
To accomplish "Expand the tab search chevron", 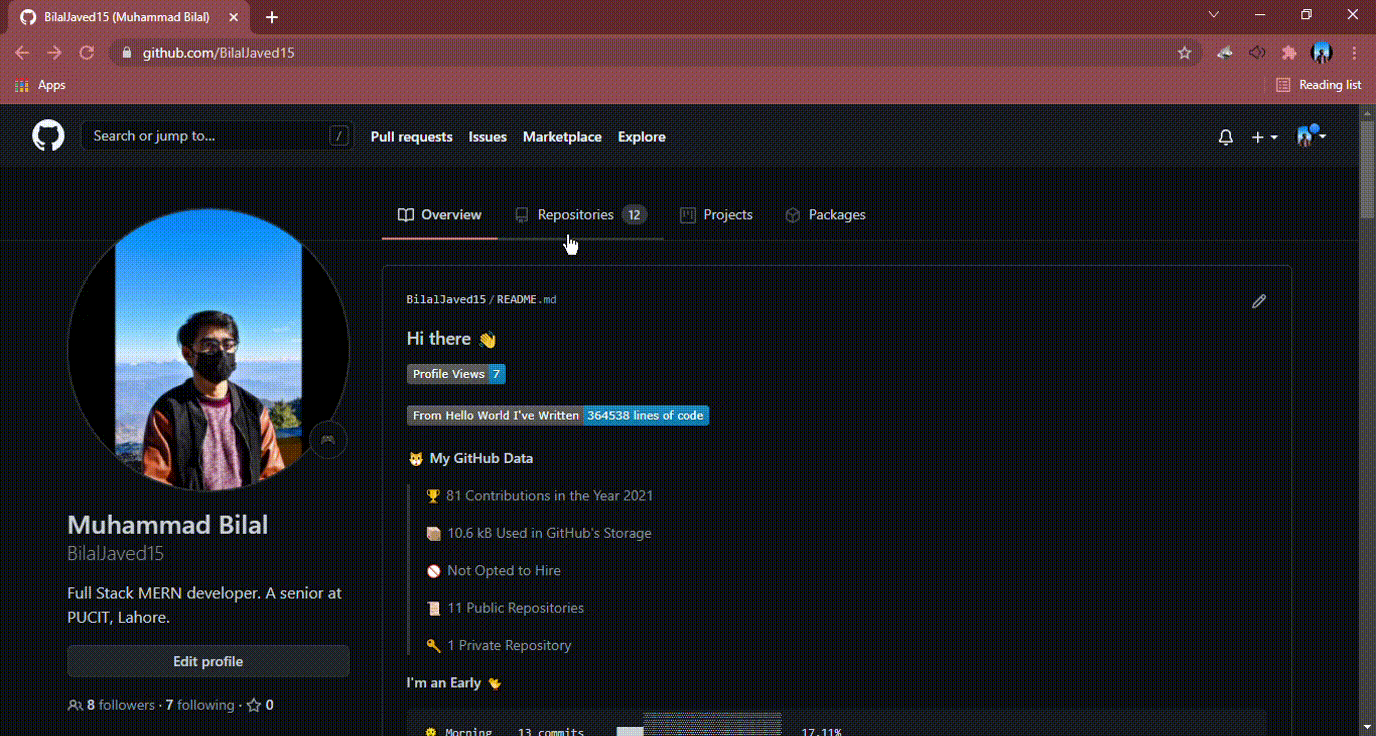I will coord(1214,15).
